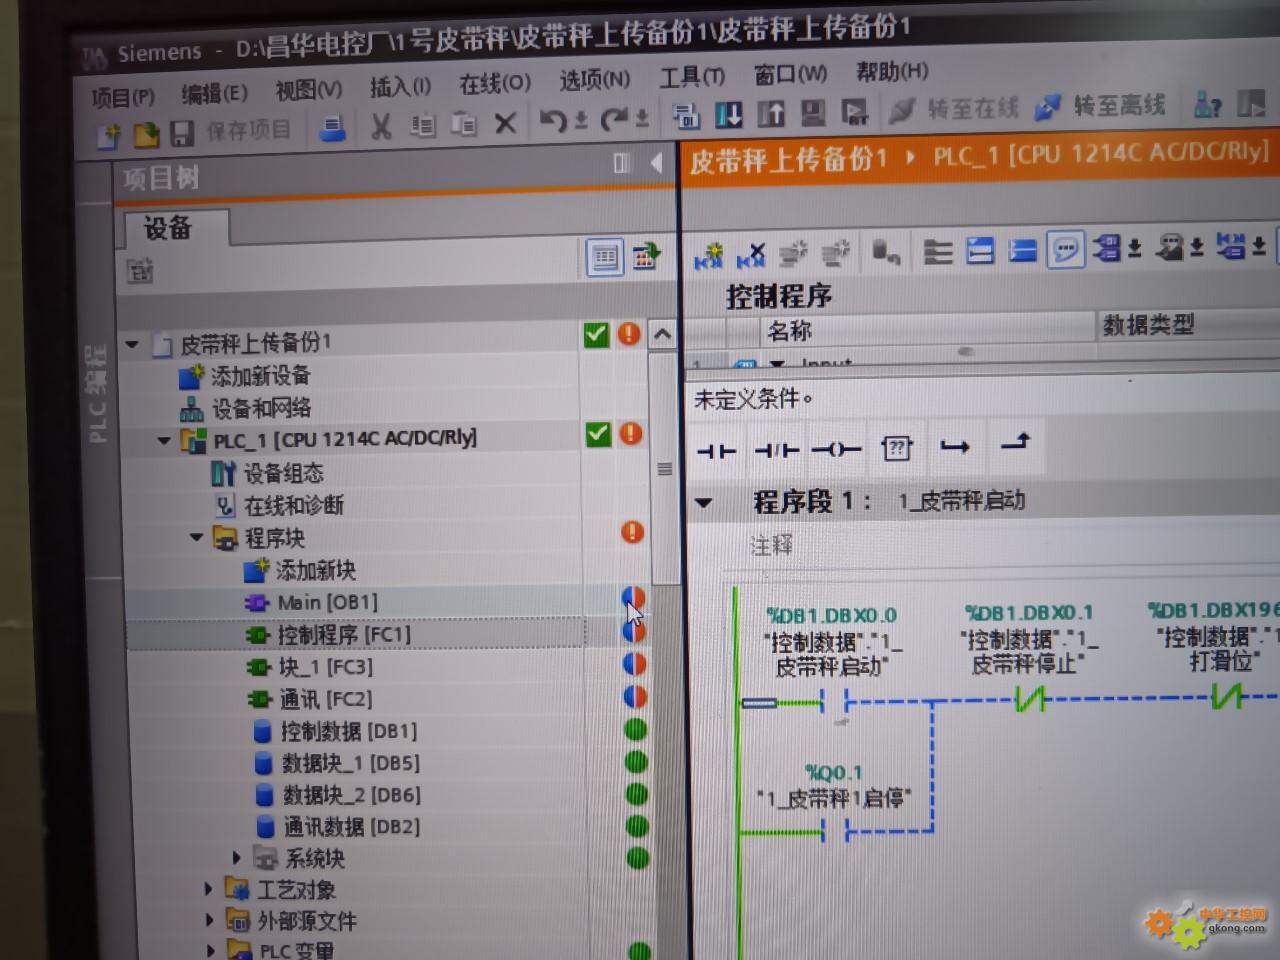Create a new project via toolbar icon
The width and height of the screenshot is (1280, 960).
click(109, 135)
